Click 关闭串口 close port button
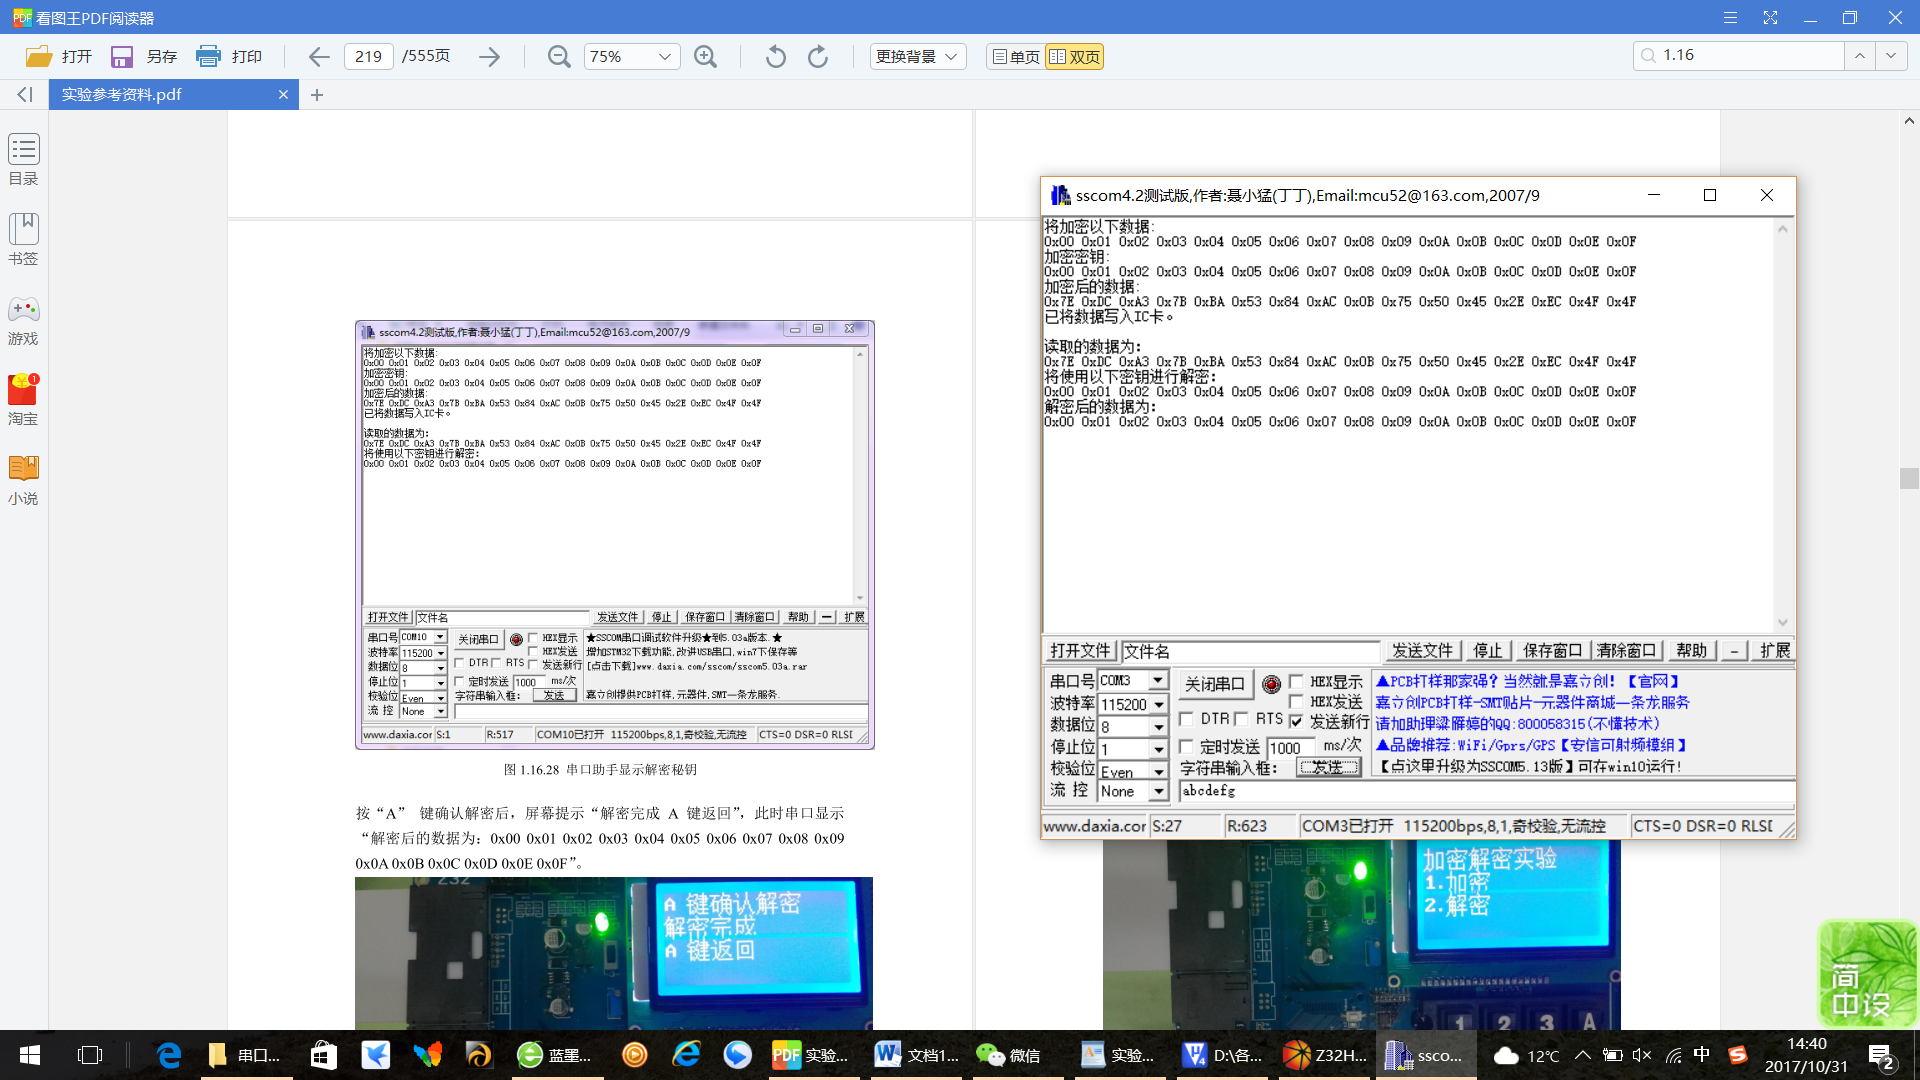Image resolution: width=1920 pixels, height=1080 pixels. pos(1214,684)
